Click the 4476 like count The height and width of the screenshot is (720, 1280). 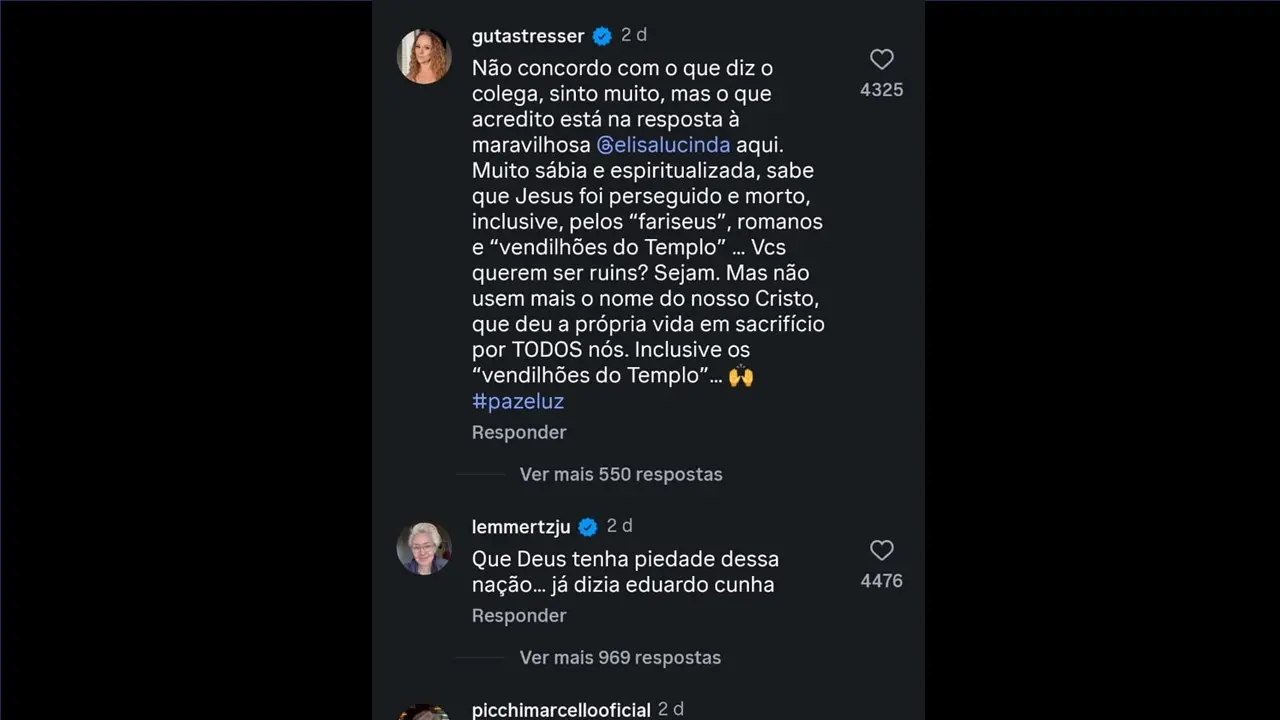[881, 580]
